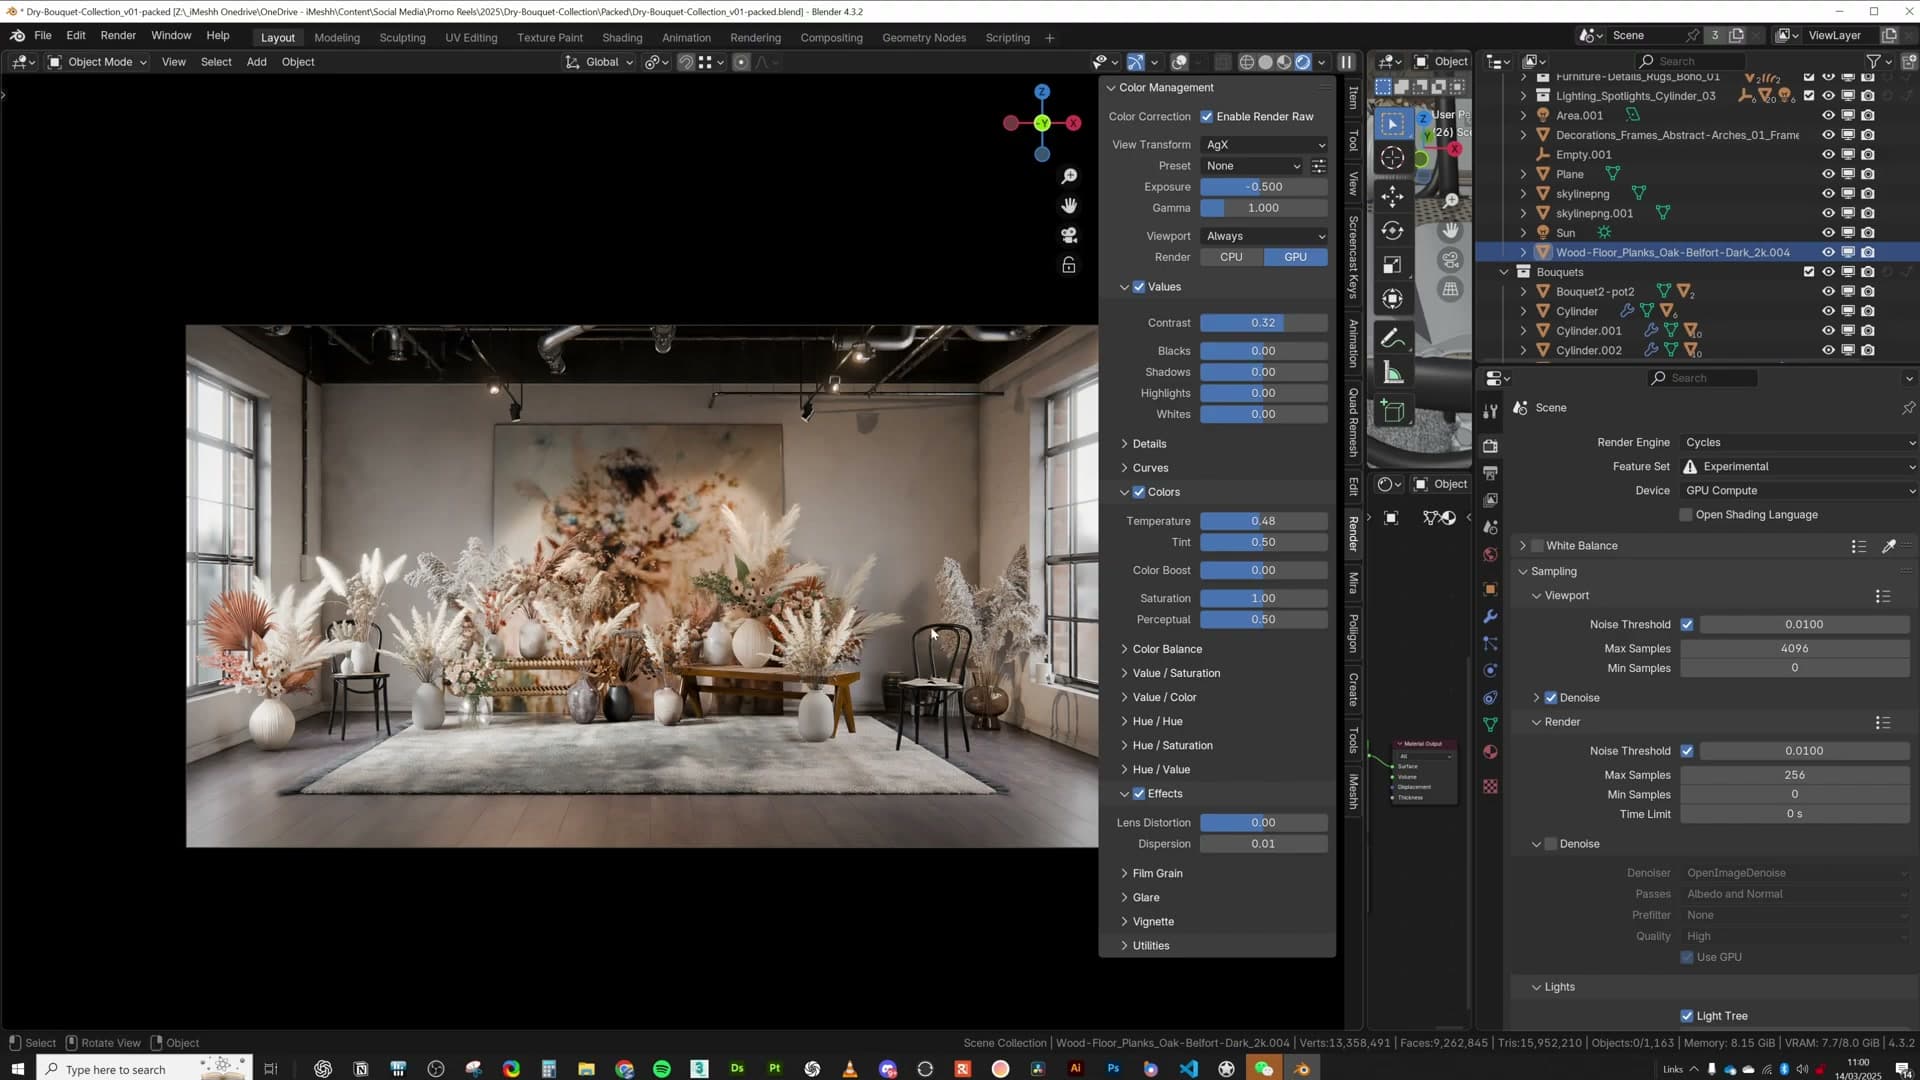Screen dimensions: 1920x1080
Task: Open the Physics properties tab icon
Action: [1490, 670]
